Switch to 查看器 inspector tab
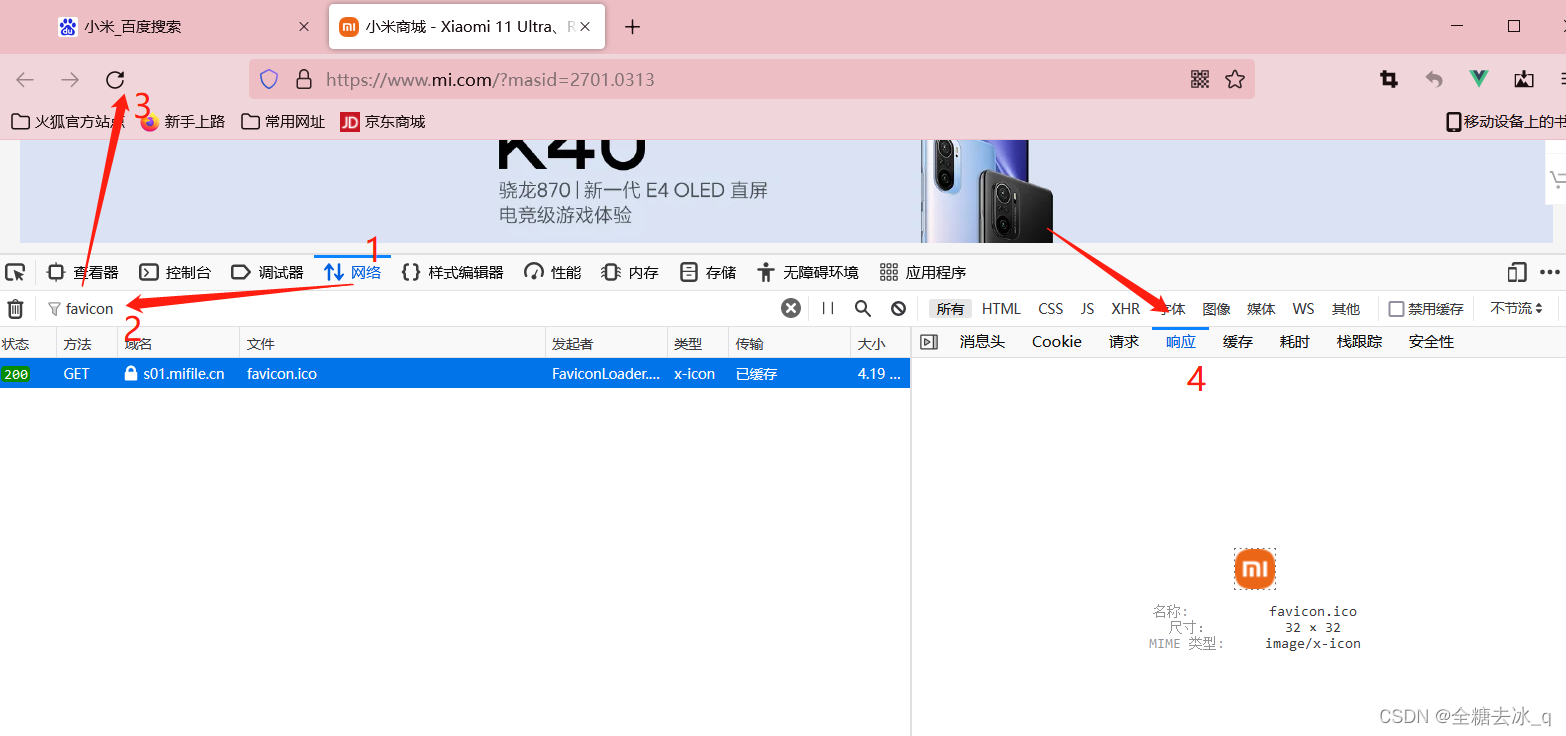Image resolution: width=1566 pixels, height=736 pixels. [x=83, y=272]
